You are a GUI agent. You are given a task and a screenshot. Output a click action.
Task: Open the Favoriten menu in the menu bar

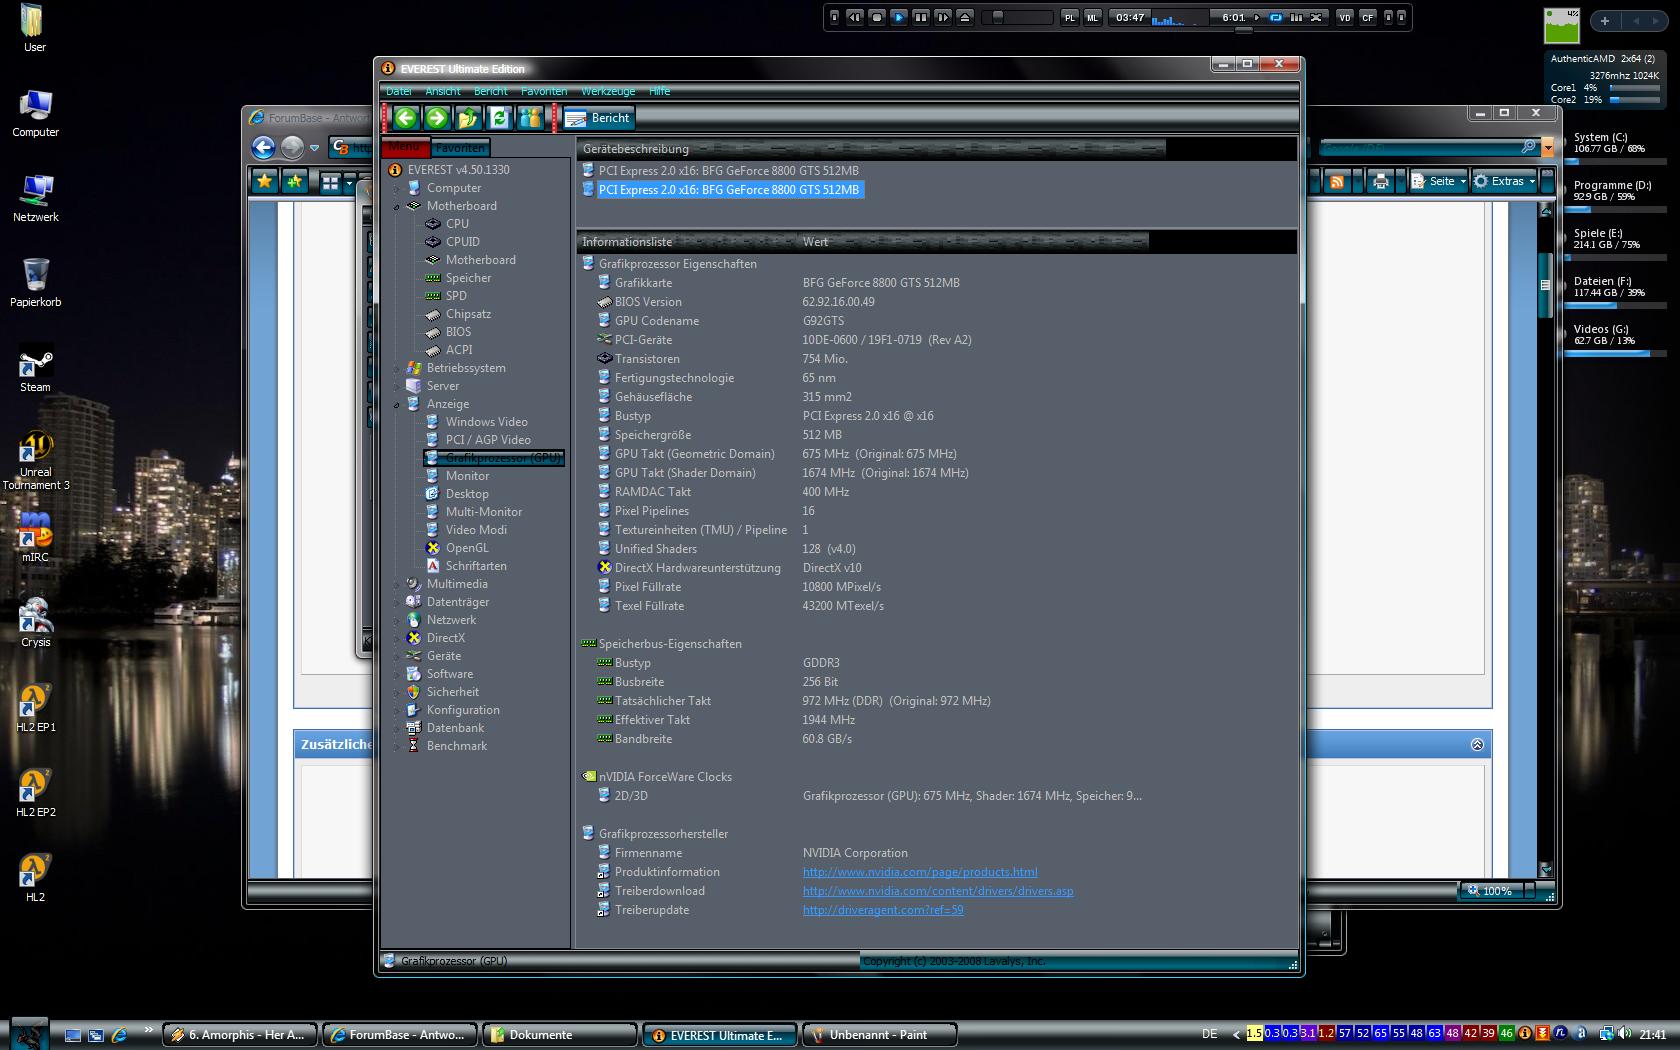tap(544, 91)
